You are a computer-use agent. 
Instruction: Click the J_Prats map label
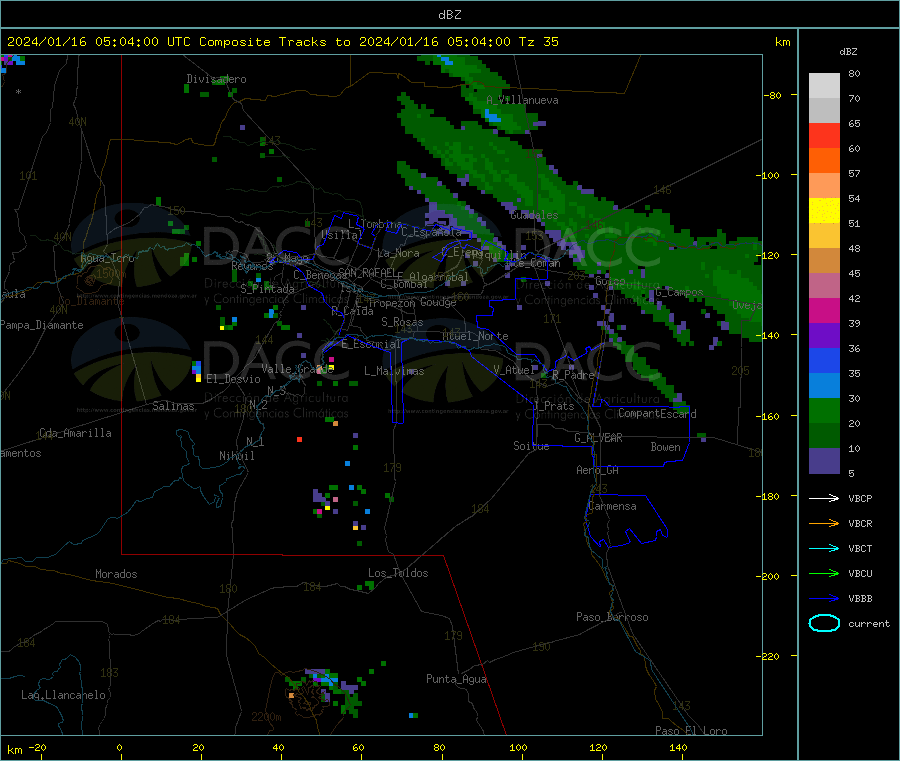[x=554, y=405]
